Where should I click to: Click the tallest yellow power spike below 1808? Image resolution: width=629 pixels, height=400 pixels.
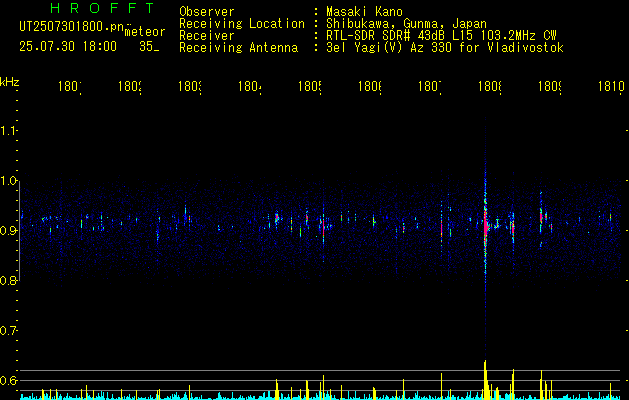pos(485,380)
